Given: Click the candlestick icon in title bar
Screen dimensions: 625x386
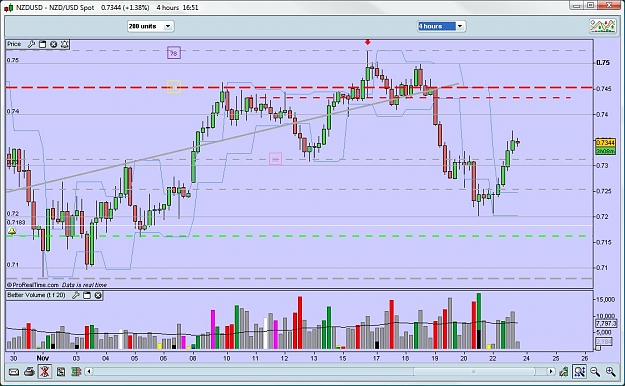Looking at the screenshot, I should pos(9,8).
